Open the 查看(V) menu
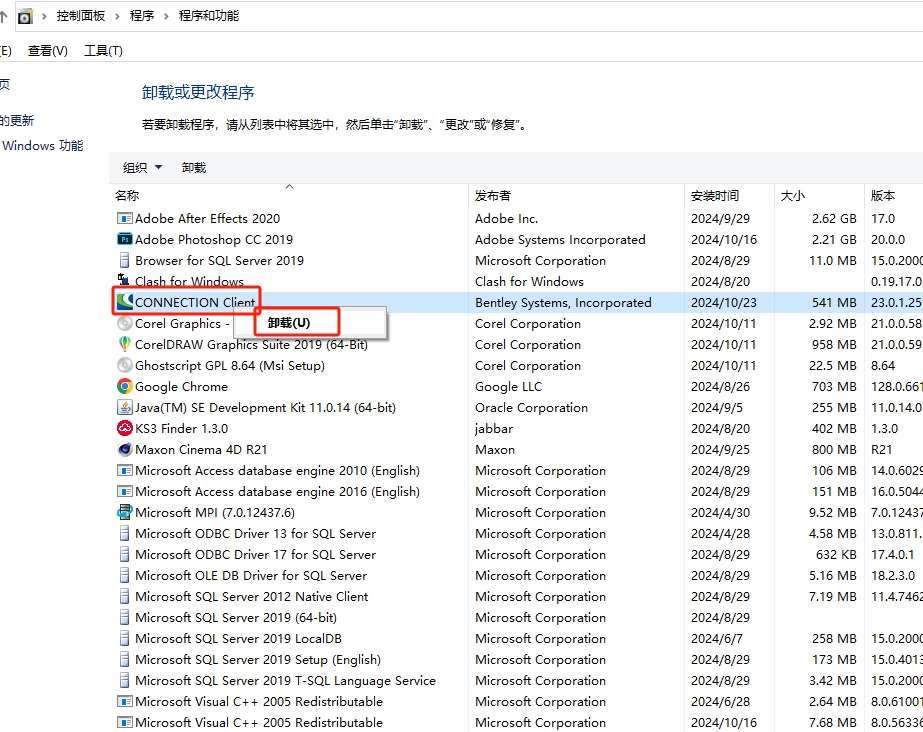The height and width of the screenshot is (732, 923). pos(48,51)
